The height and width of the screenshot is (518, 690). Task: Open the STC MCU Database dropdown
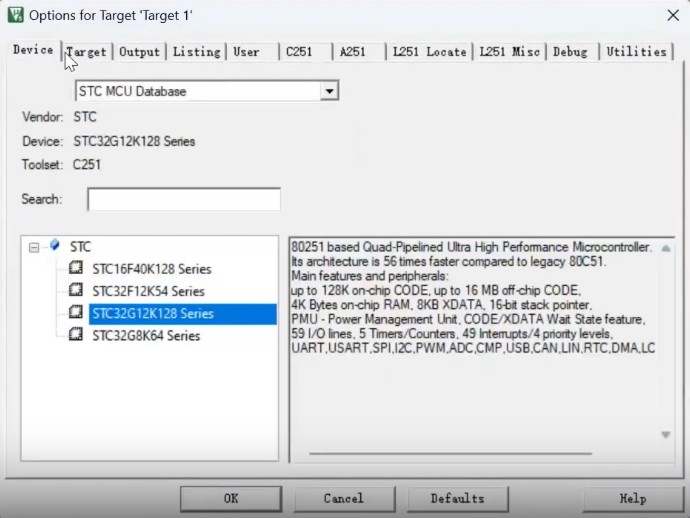pyautogui.click(x=328, y=91)
